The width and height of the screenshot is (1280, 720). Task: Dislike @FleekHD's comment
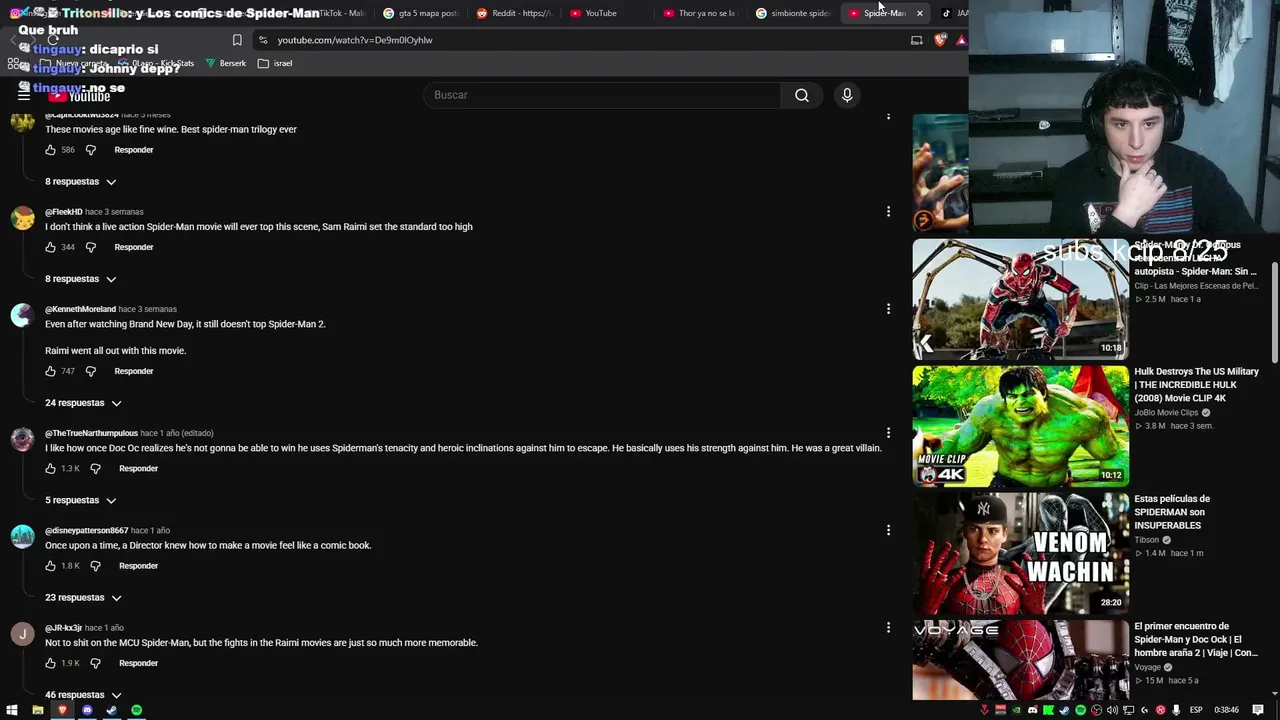click(90, 247)
